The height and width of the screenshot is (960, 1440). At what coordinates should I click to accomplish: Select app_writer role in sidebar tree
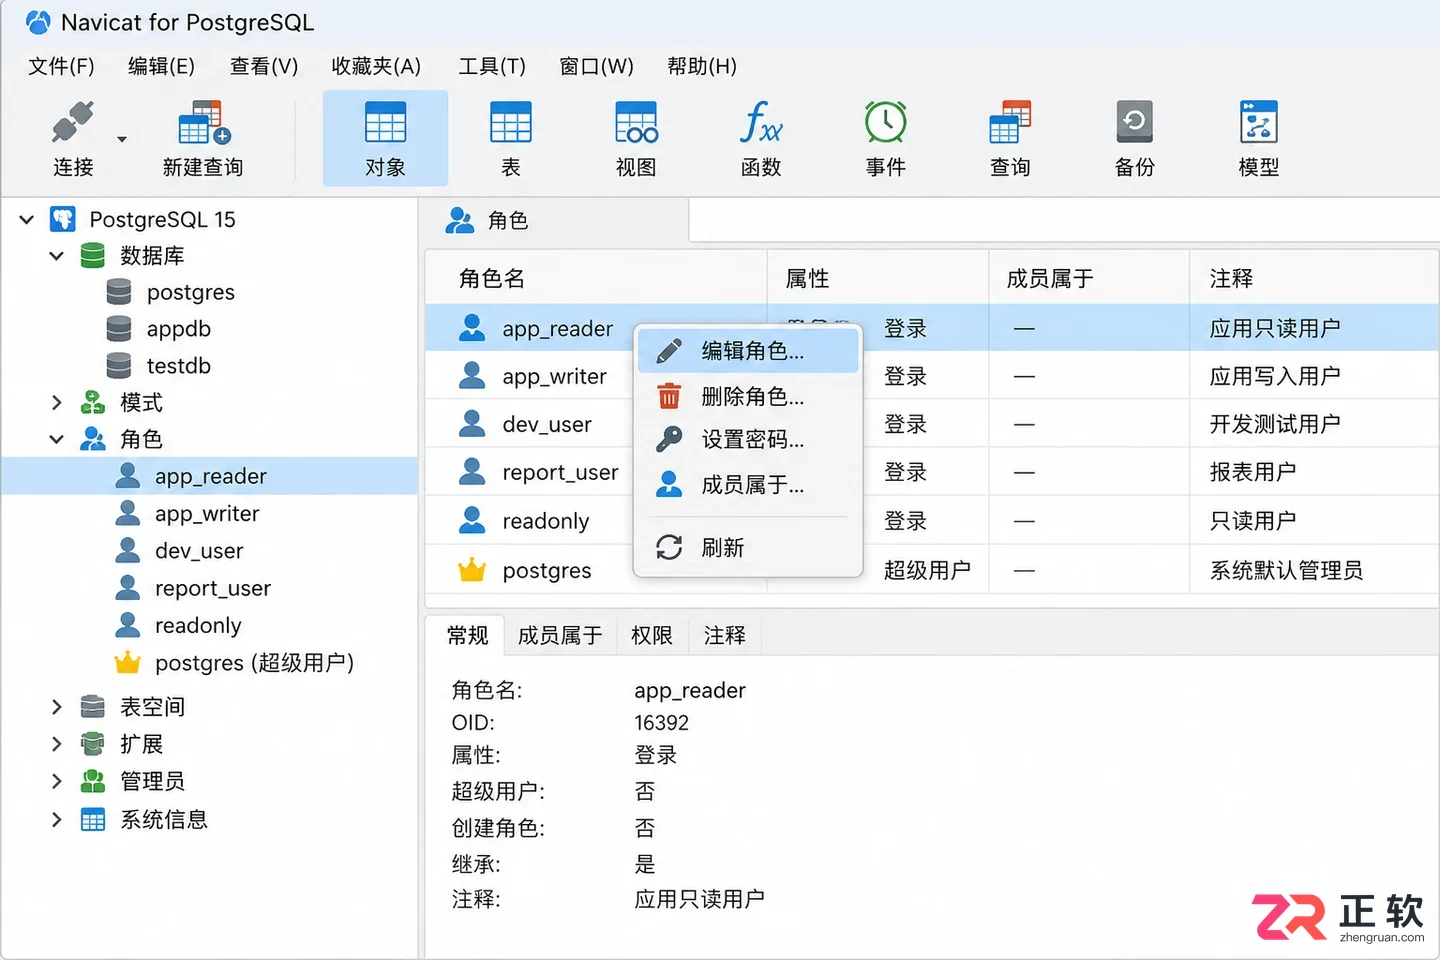pos(209,514)
